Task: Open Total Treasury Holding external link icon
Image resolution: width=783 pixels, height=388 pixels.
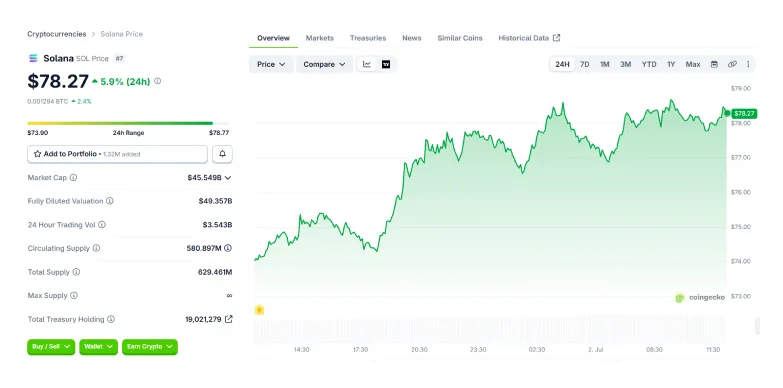Action: click(229, 319)
